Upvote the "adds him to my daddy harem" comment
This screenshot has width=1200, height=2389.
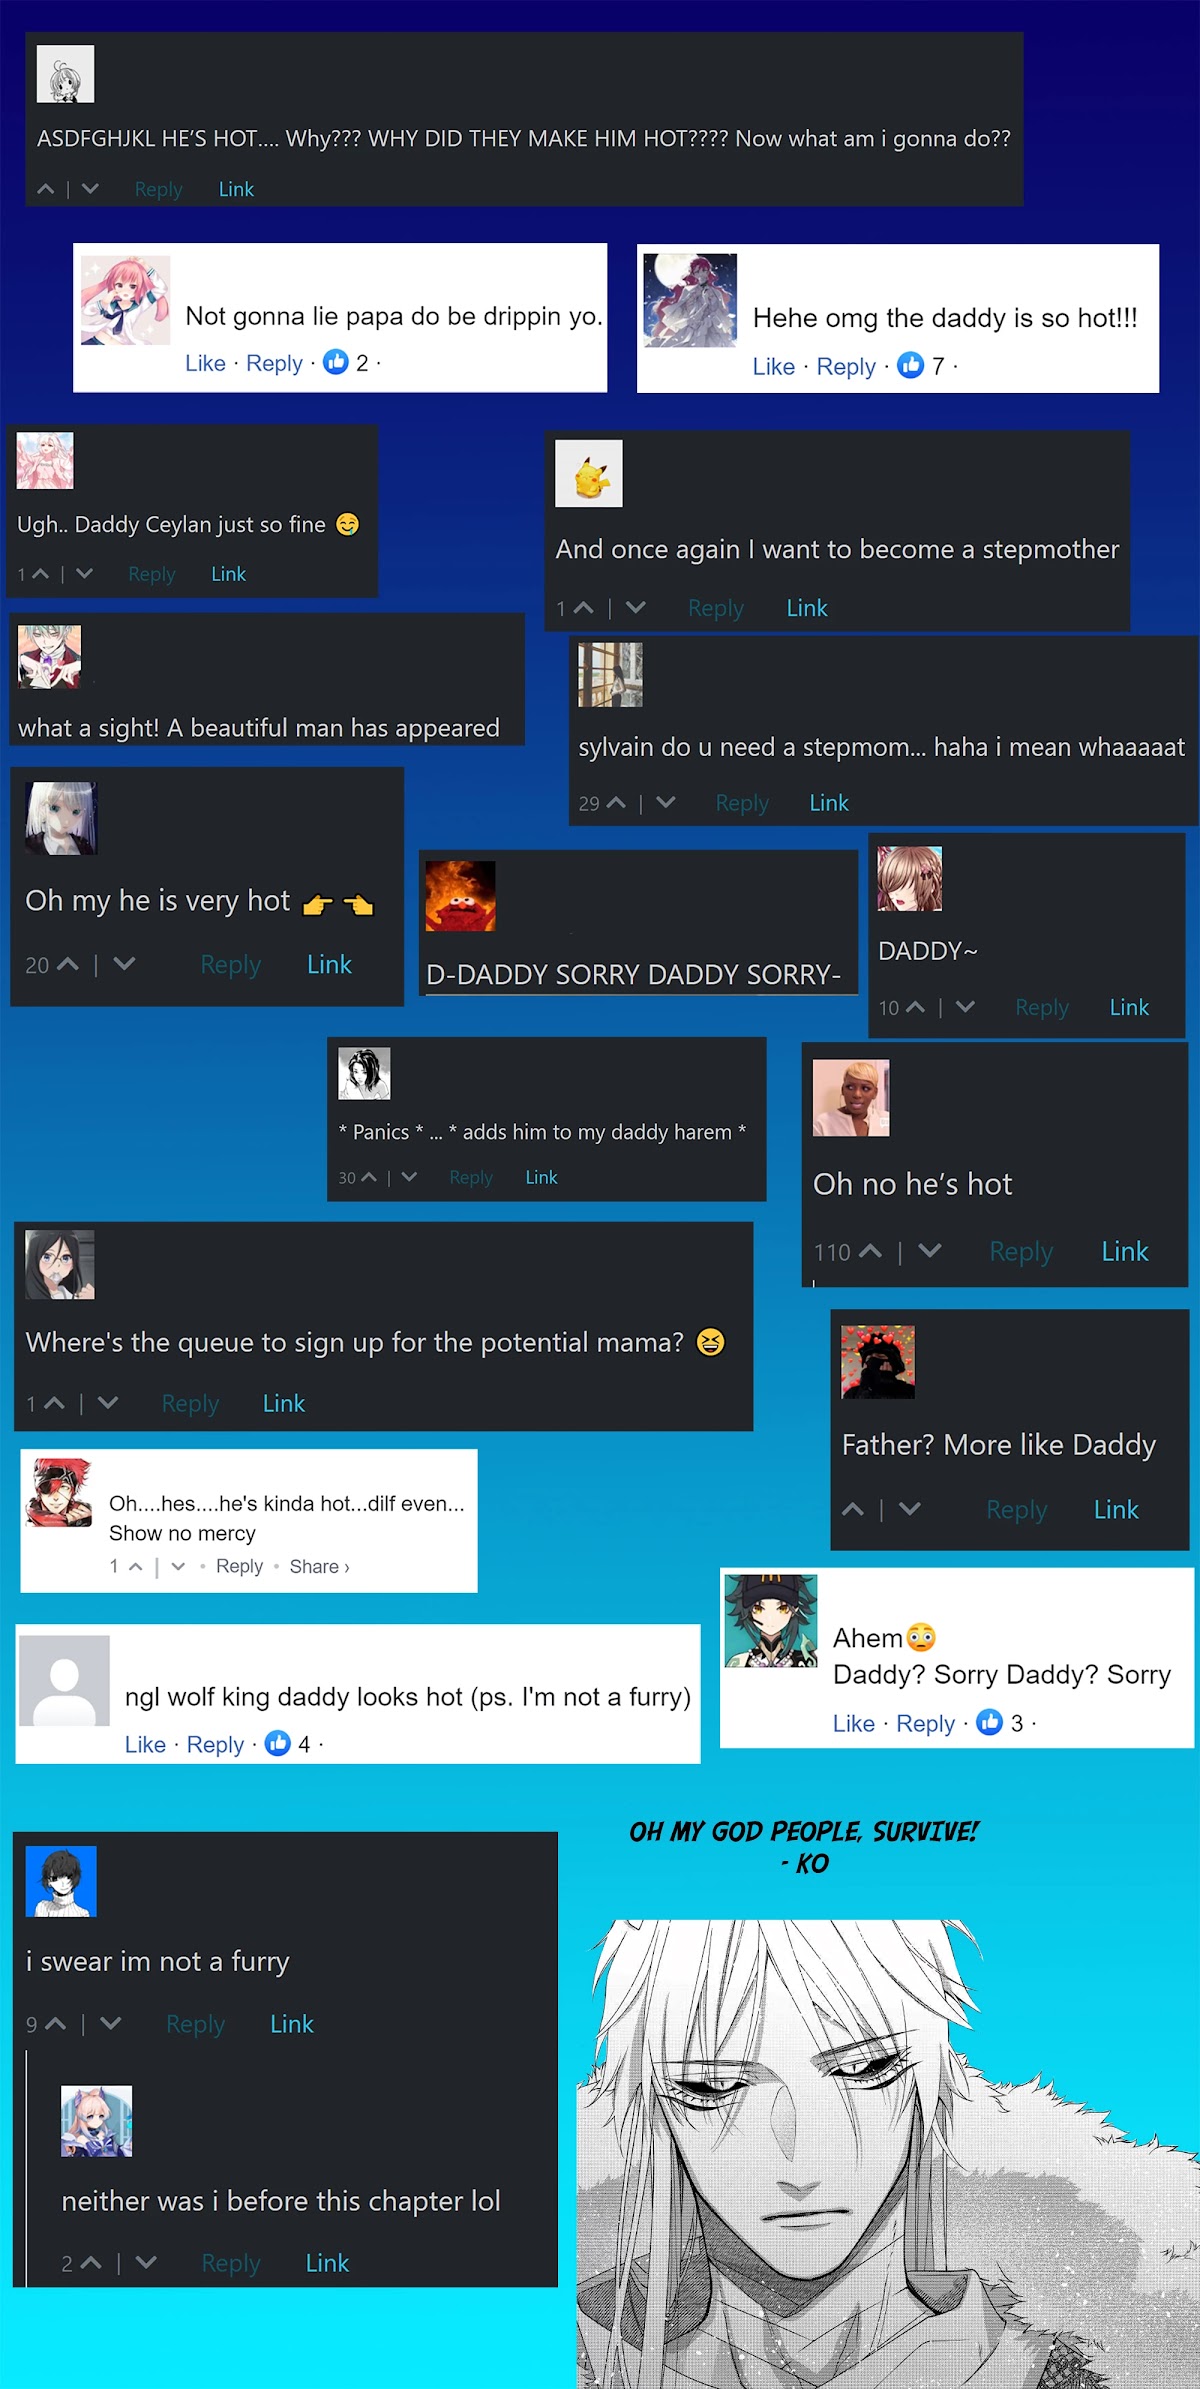pos(369,1177)
